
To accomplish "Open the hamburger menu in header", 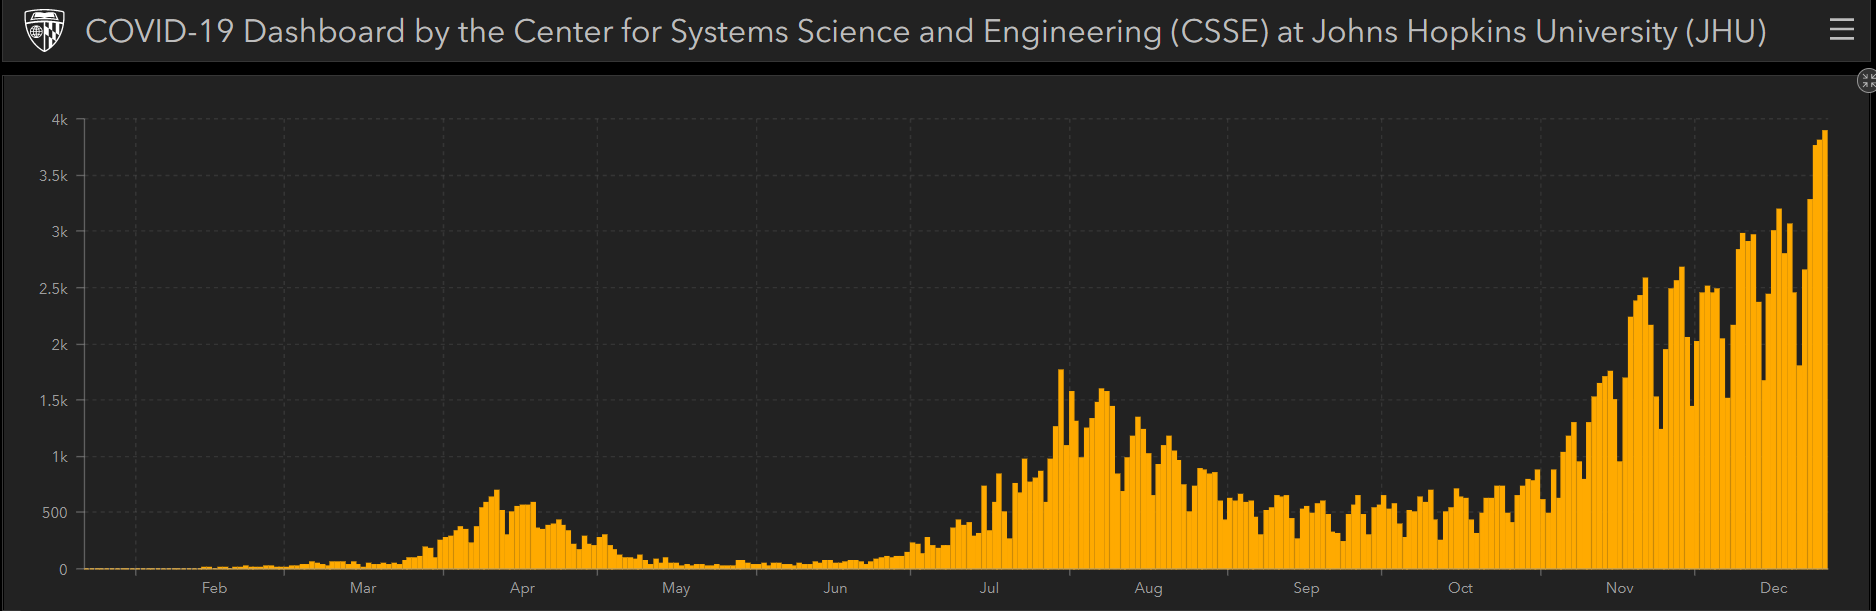I will point(1841,31).
